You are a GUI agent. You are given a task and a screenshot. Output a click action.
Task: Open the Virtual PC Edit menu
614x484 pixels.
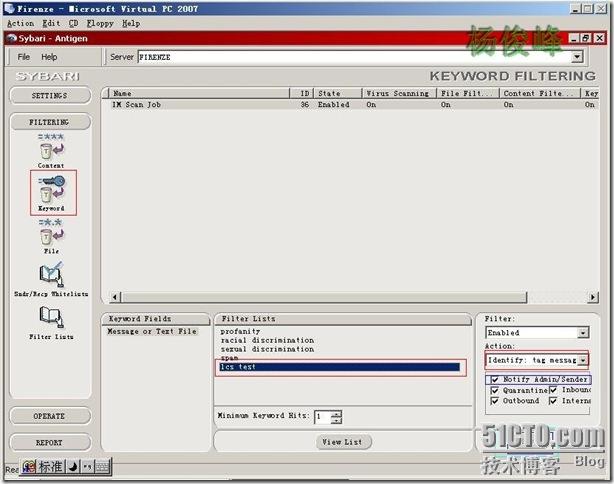point(51,23)
